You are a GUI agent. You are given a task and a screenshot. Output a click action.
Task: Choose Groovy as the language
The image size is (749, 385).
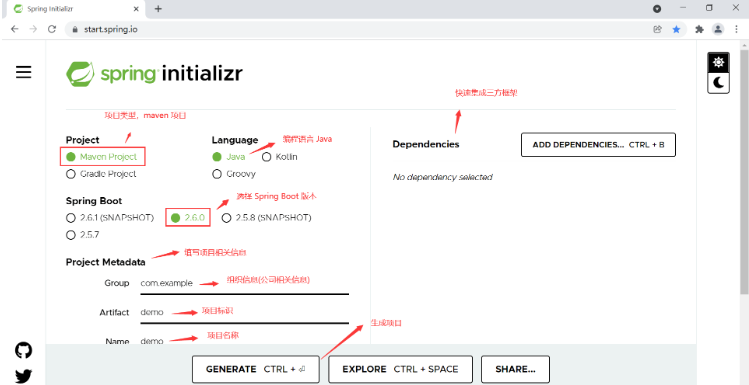217,174
